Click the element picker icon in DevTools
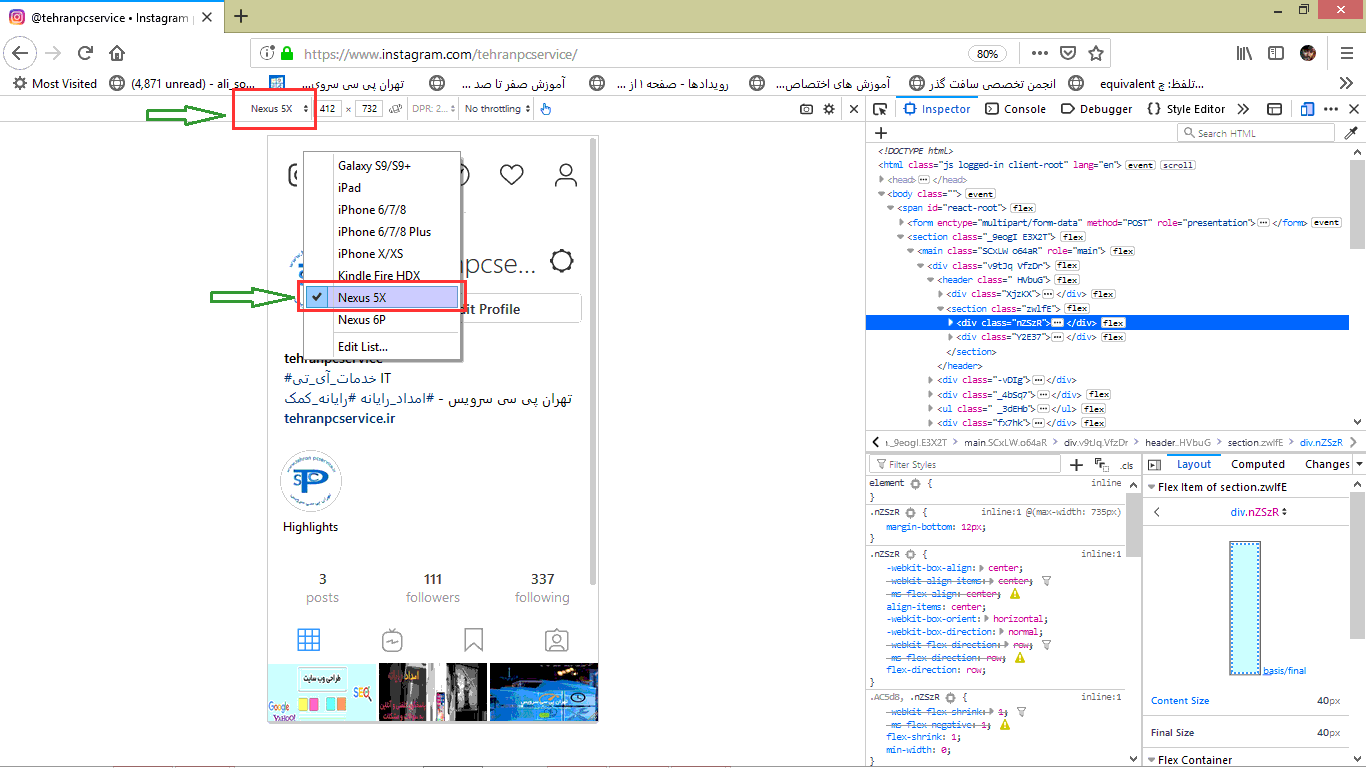 (880, 109)
